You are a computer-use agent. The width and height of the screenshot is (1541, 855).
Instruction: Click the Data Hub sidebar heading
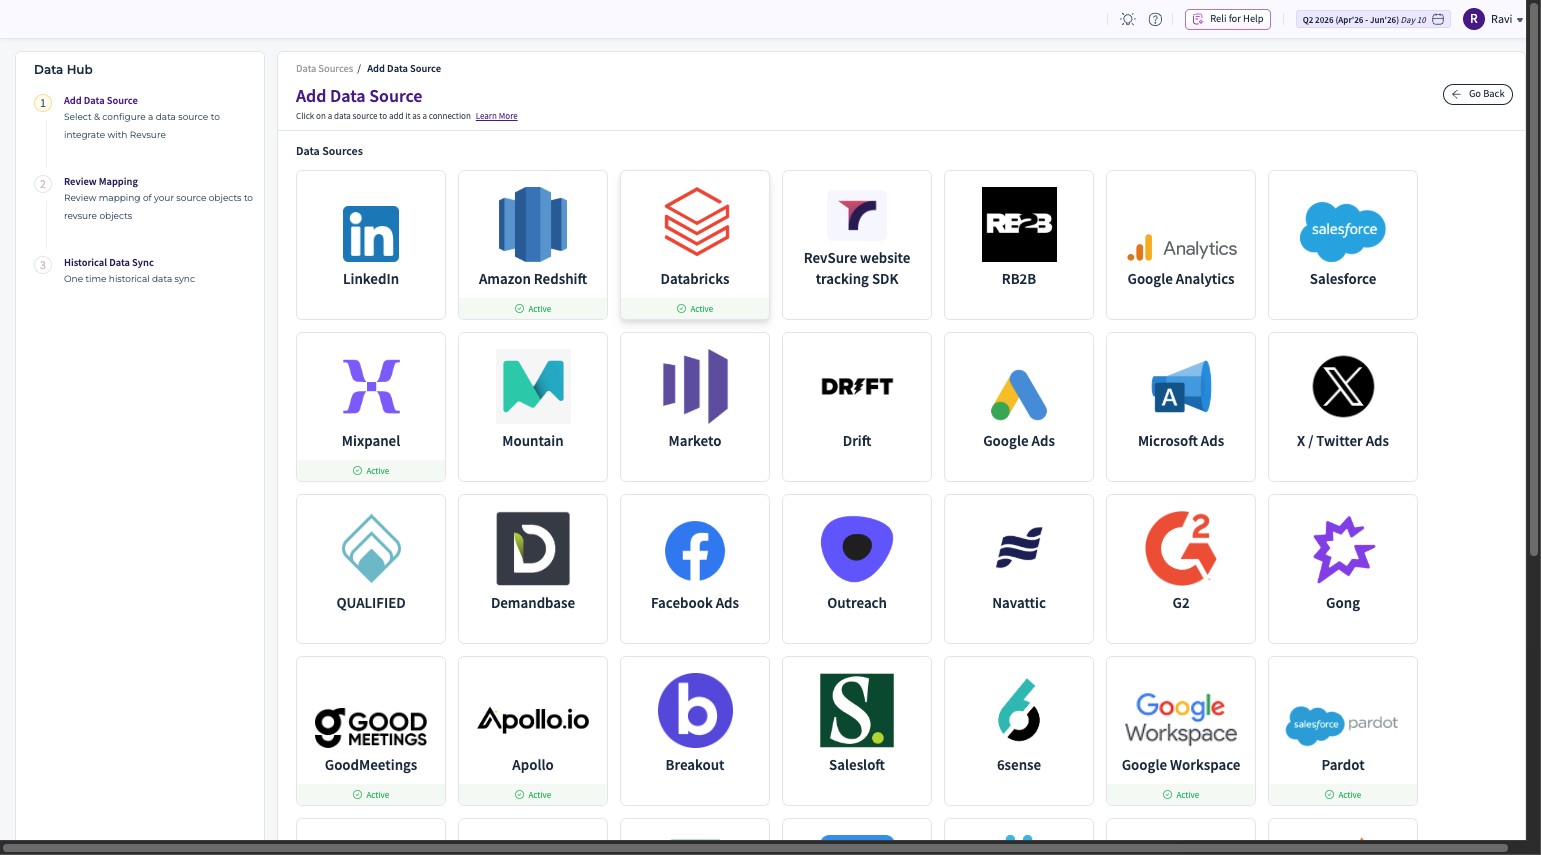pyautogui.click(x=63, y=69)
